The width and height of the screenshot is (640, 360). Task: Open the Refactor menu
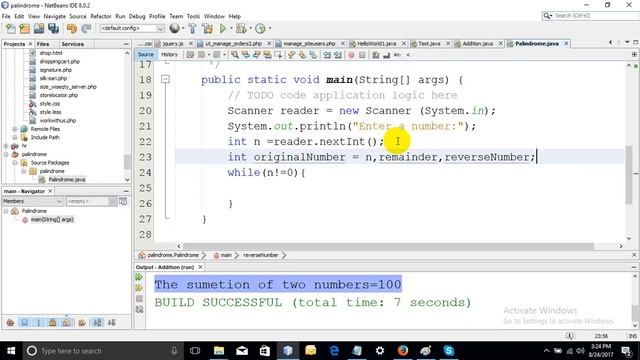[101, 16]
